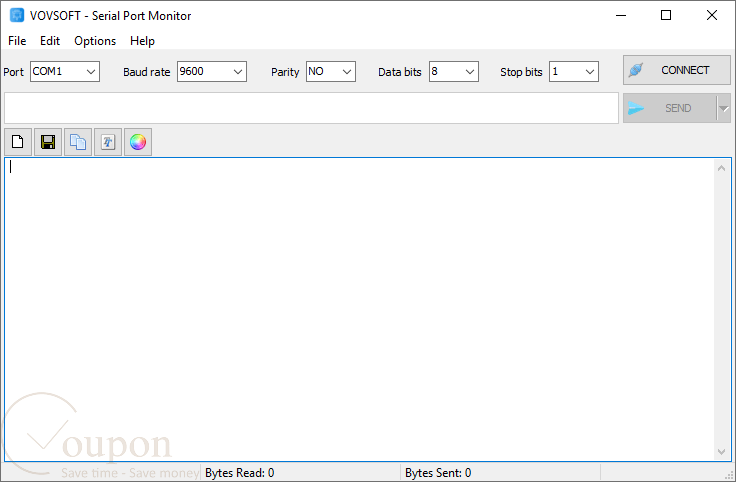Screen dimensions: 736x482
Task: Click the Bytes Read: 0 status text
Action: (x=239, y=473)
